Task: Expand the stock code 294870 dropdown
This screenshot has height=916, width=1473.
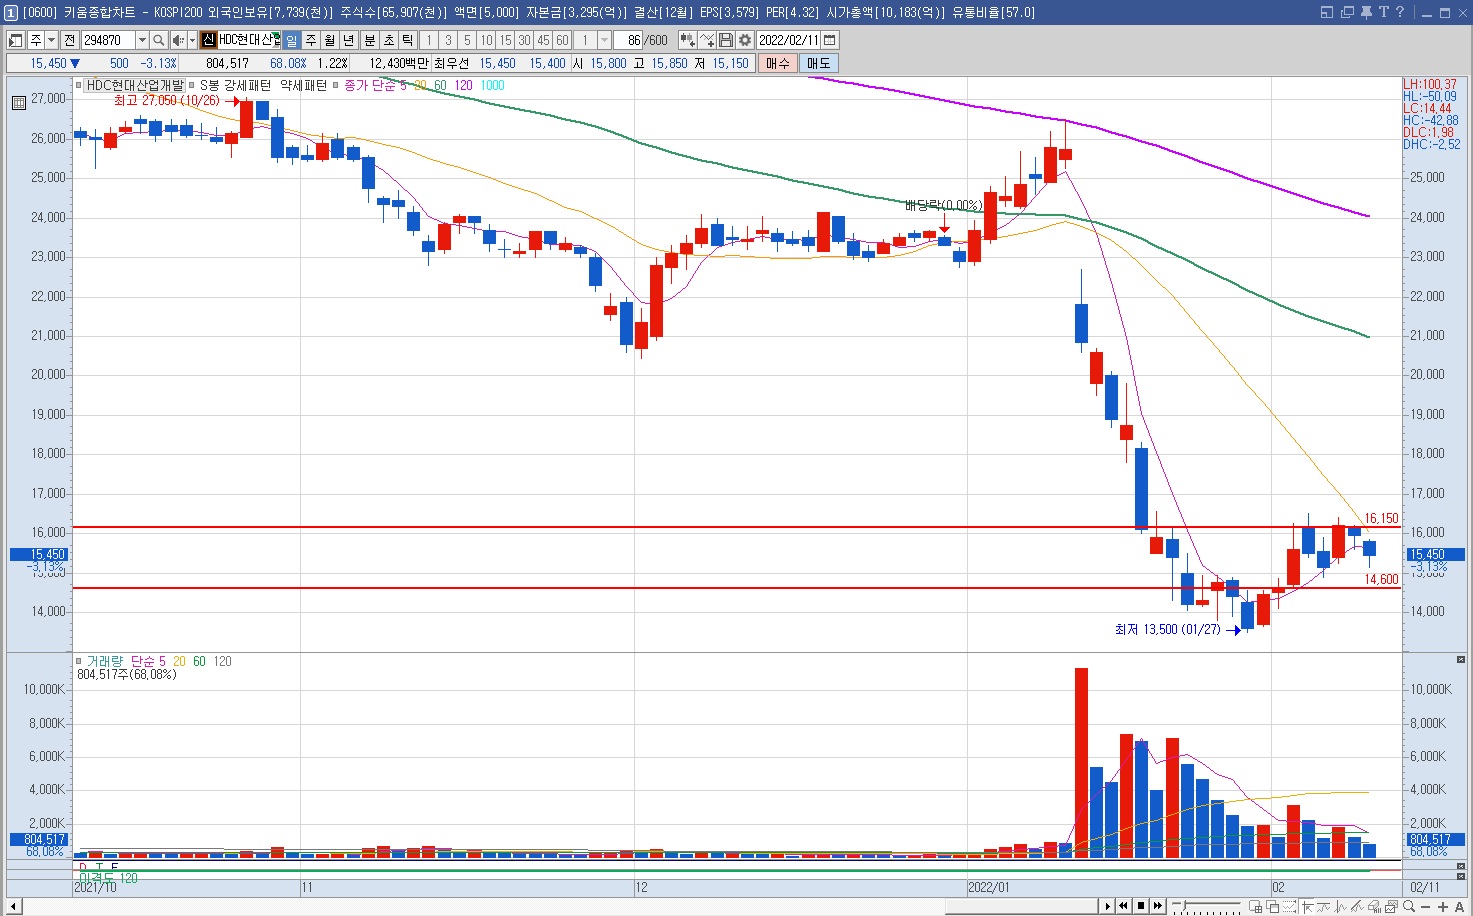Action: click(x=142, y=40)
